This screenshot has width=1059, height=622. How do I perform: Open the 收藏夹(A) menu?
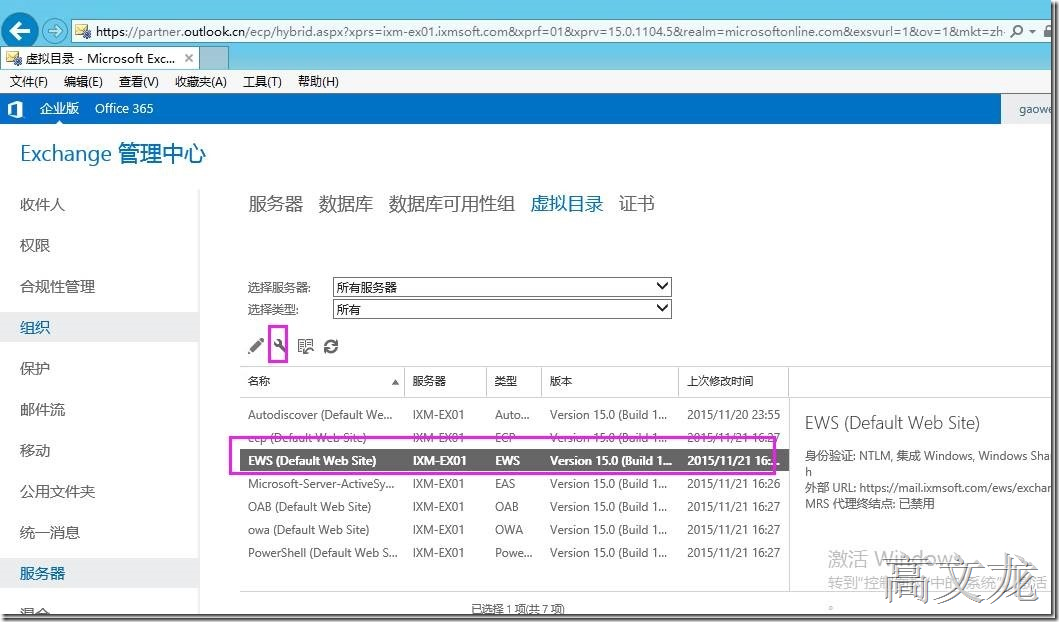point(201,82)
